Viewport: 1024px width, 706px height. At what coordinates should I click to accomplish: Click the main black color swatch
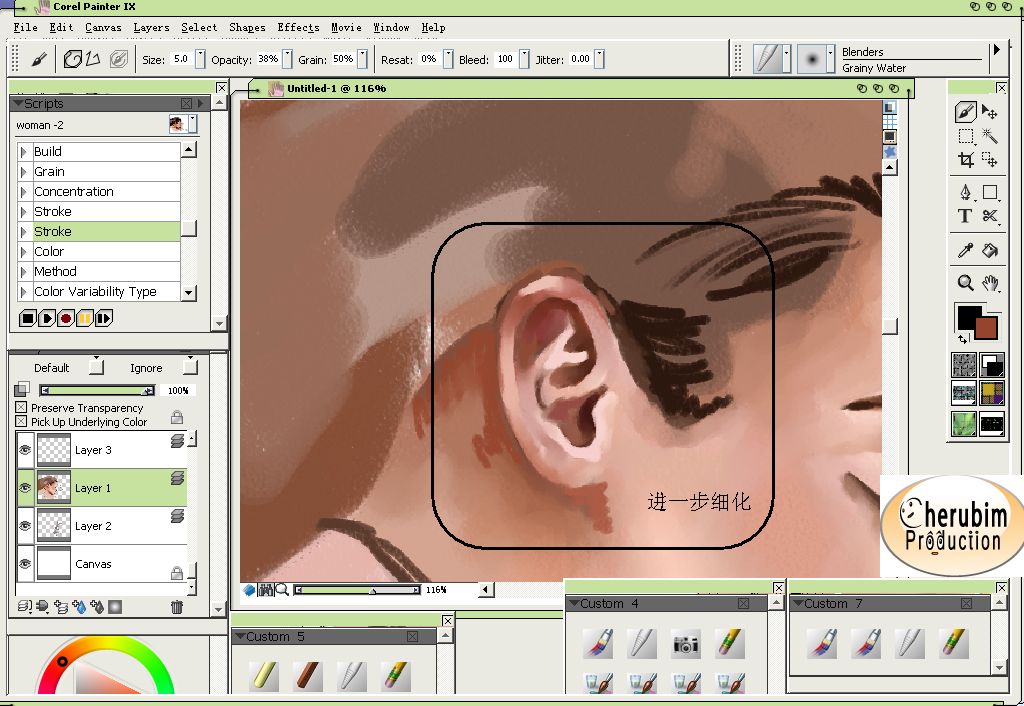(969, 316)
